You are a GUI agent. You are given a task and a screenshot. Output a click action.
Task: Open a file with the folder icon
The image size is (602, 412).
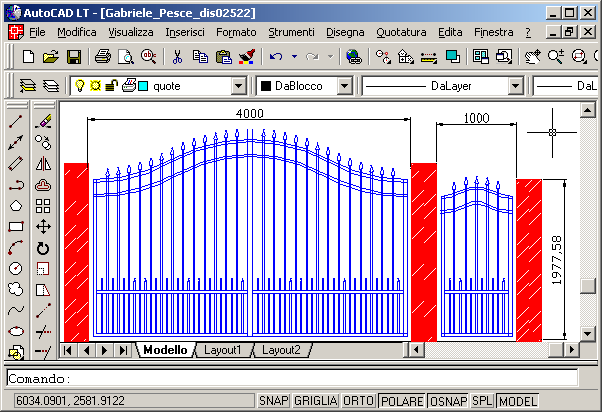pos(51,57)
